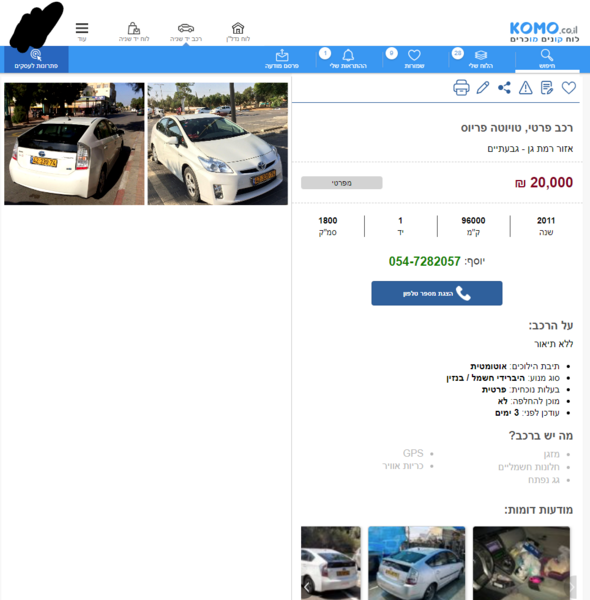Viewport: 590px width, 600px height.
Task: Add a note with notes icon
Action: coord(547,88)
